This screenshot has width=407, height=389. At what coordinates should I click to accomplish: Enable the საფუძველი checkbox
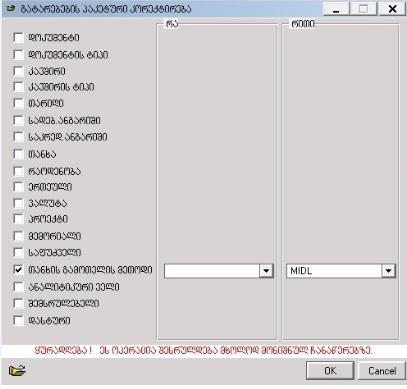[19, 253]
